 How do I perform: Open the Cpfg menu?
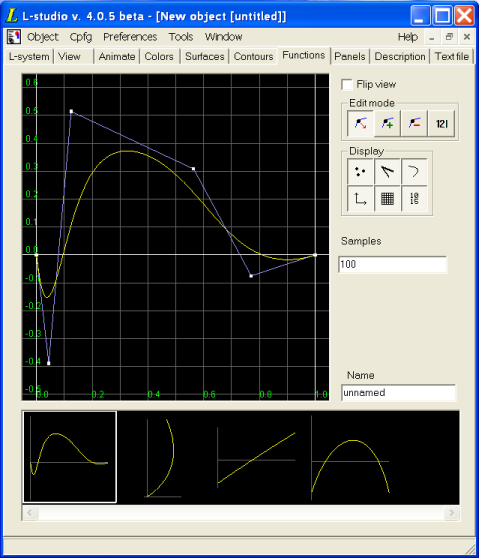(x=81, y=37)
